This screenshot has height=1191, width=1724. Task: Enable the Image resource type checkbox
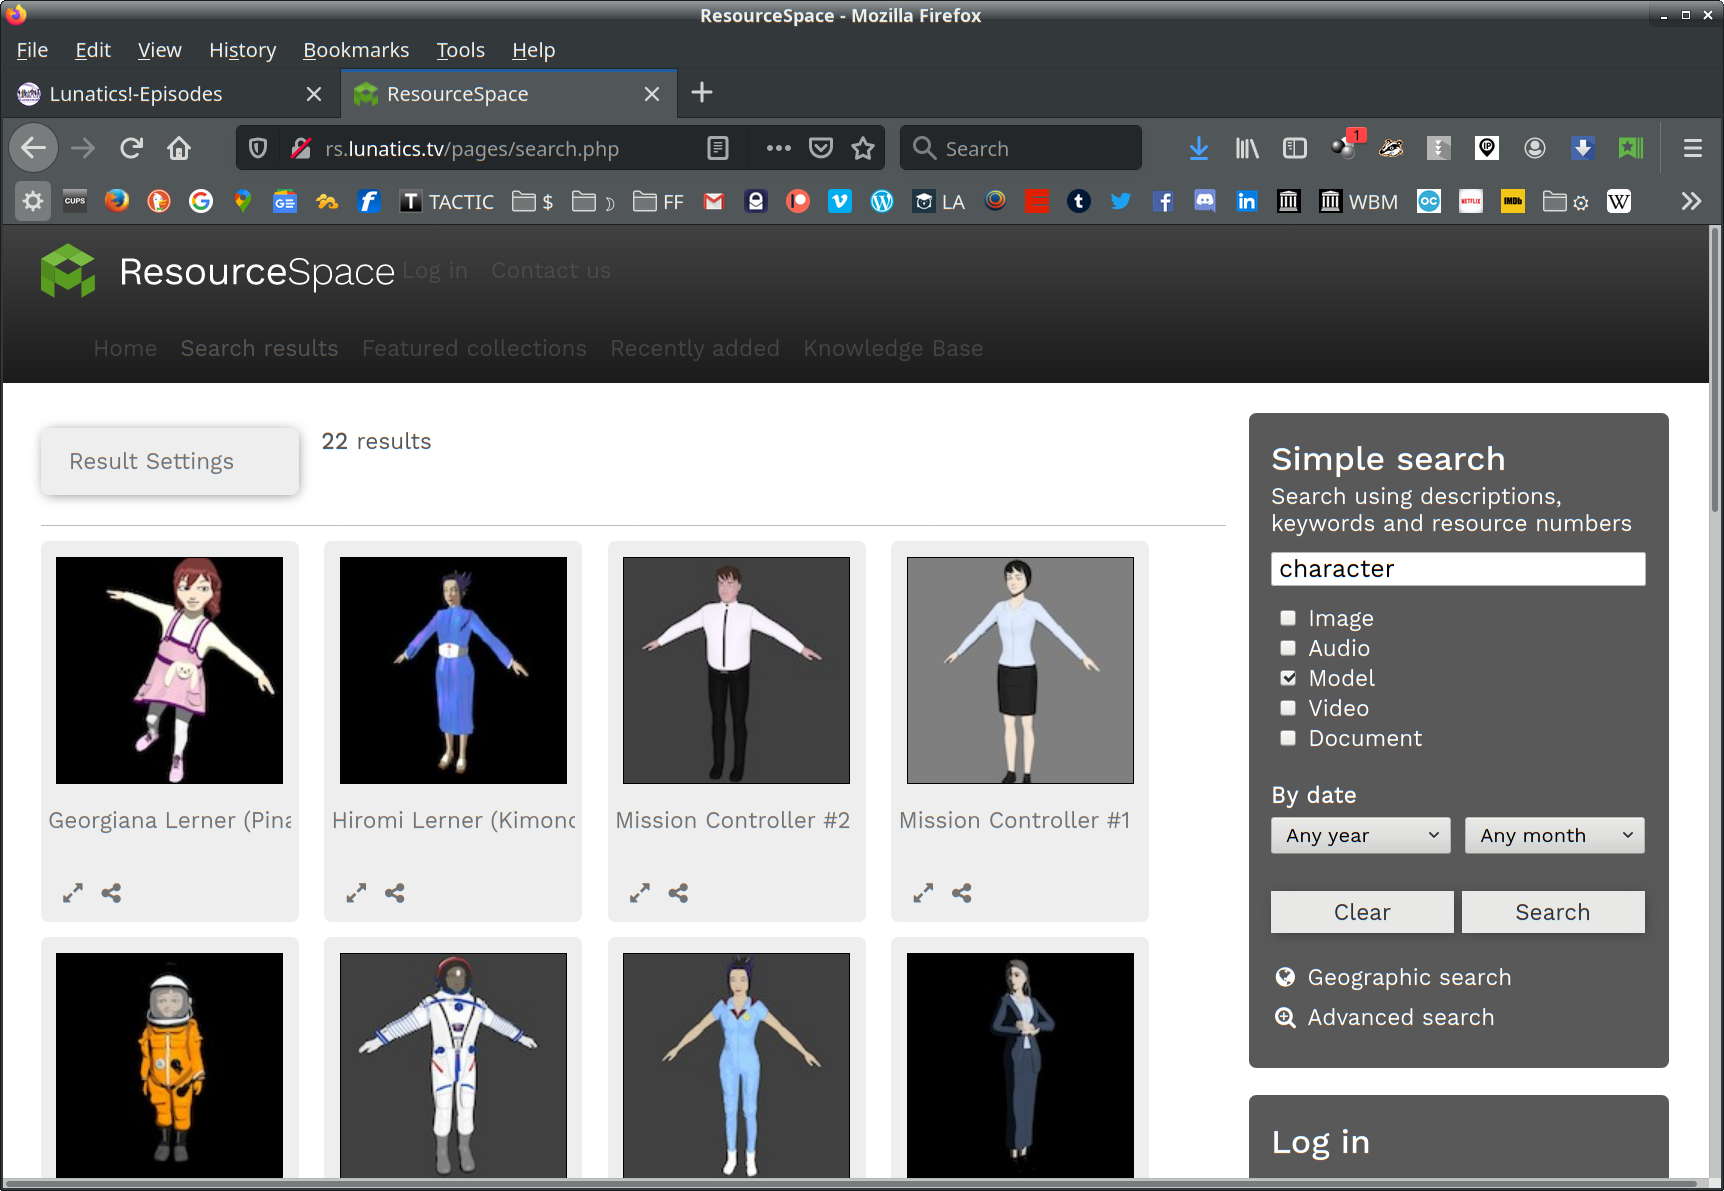click(x=1288, y=618)
